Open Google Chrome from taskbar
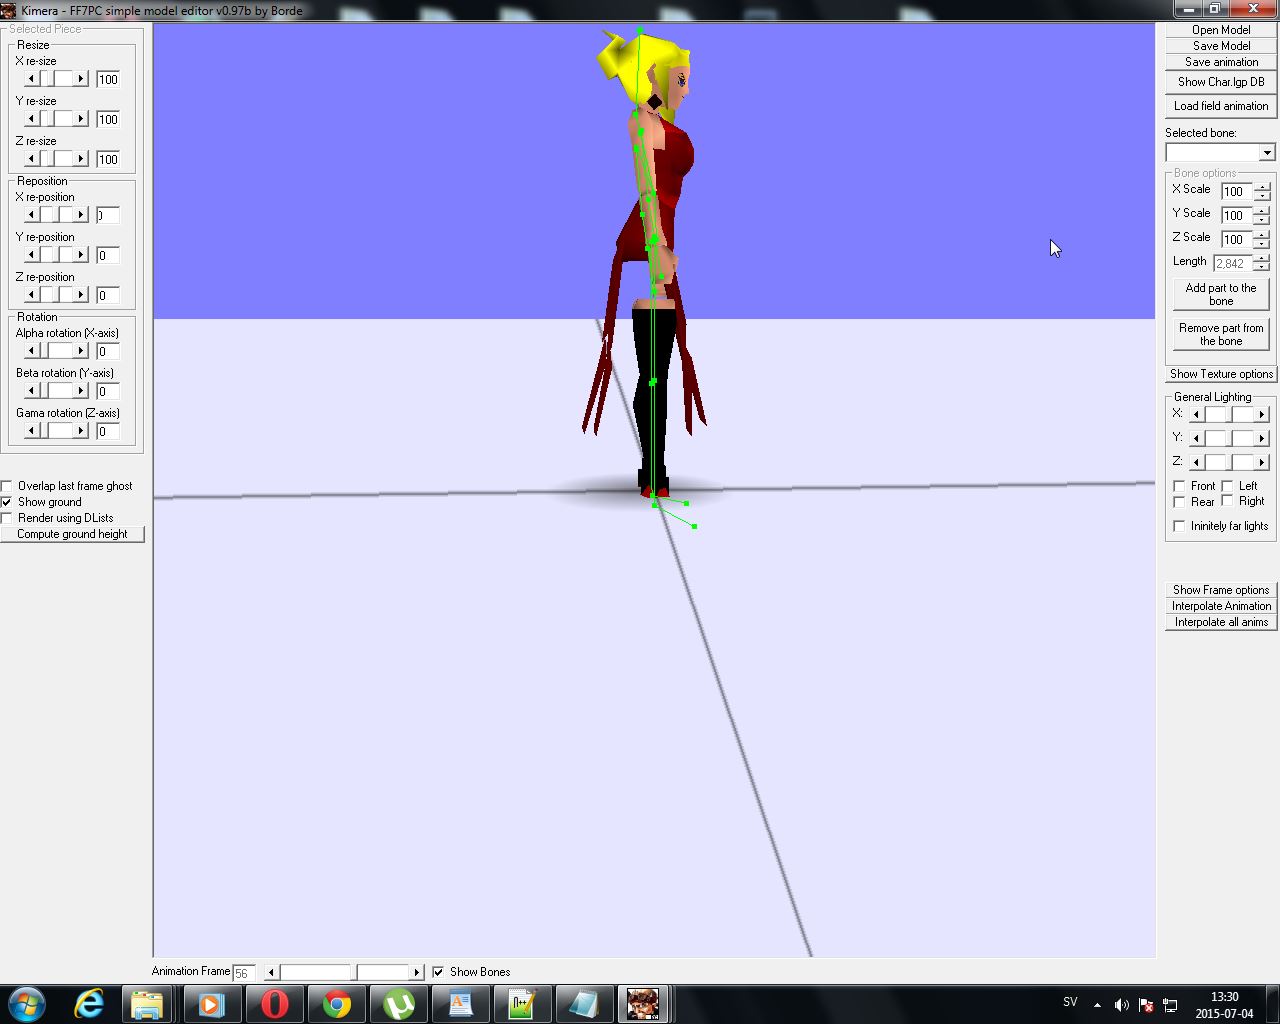This screenshot has height=1024, width=1280. point(337,1004)
